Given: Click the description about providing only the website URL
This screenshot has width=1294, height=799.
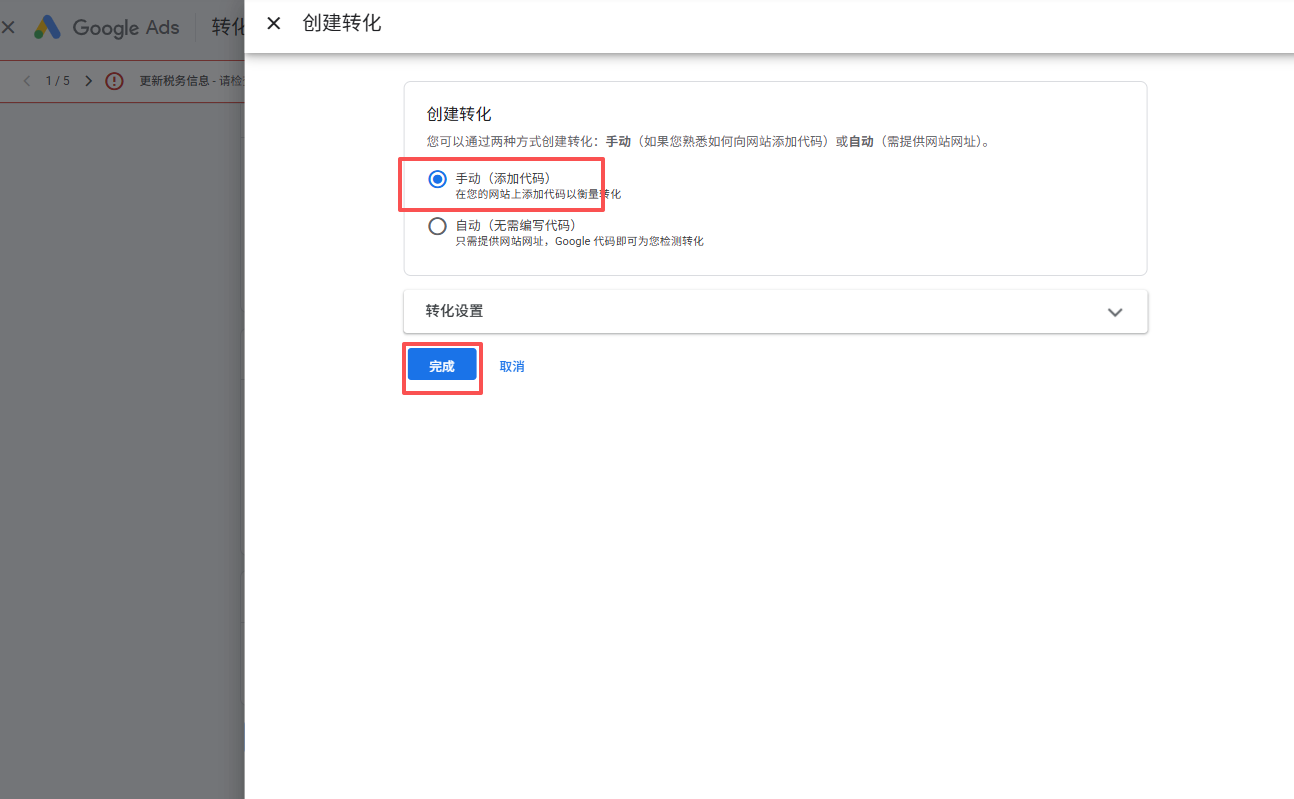Looking at the screenshot, I should 579,241.
